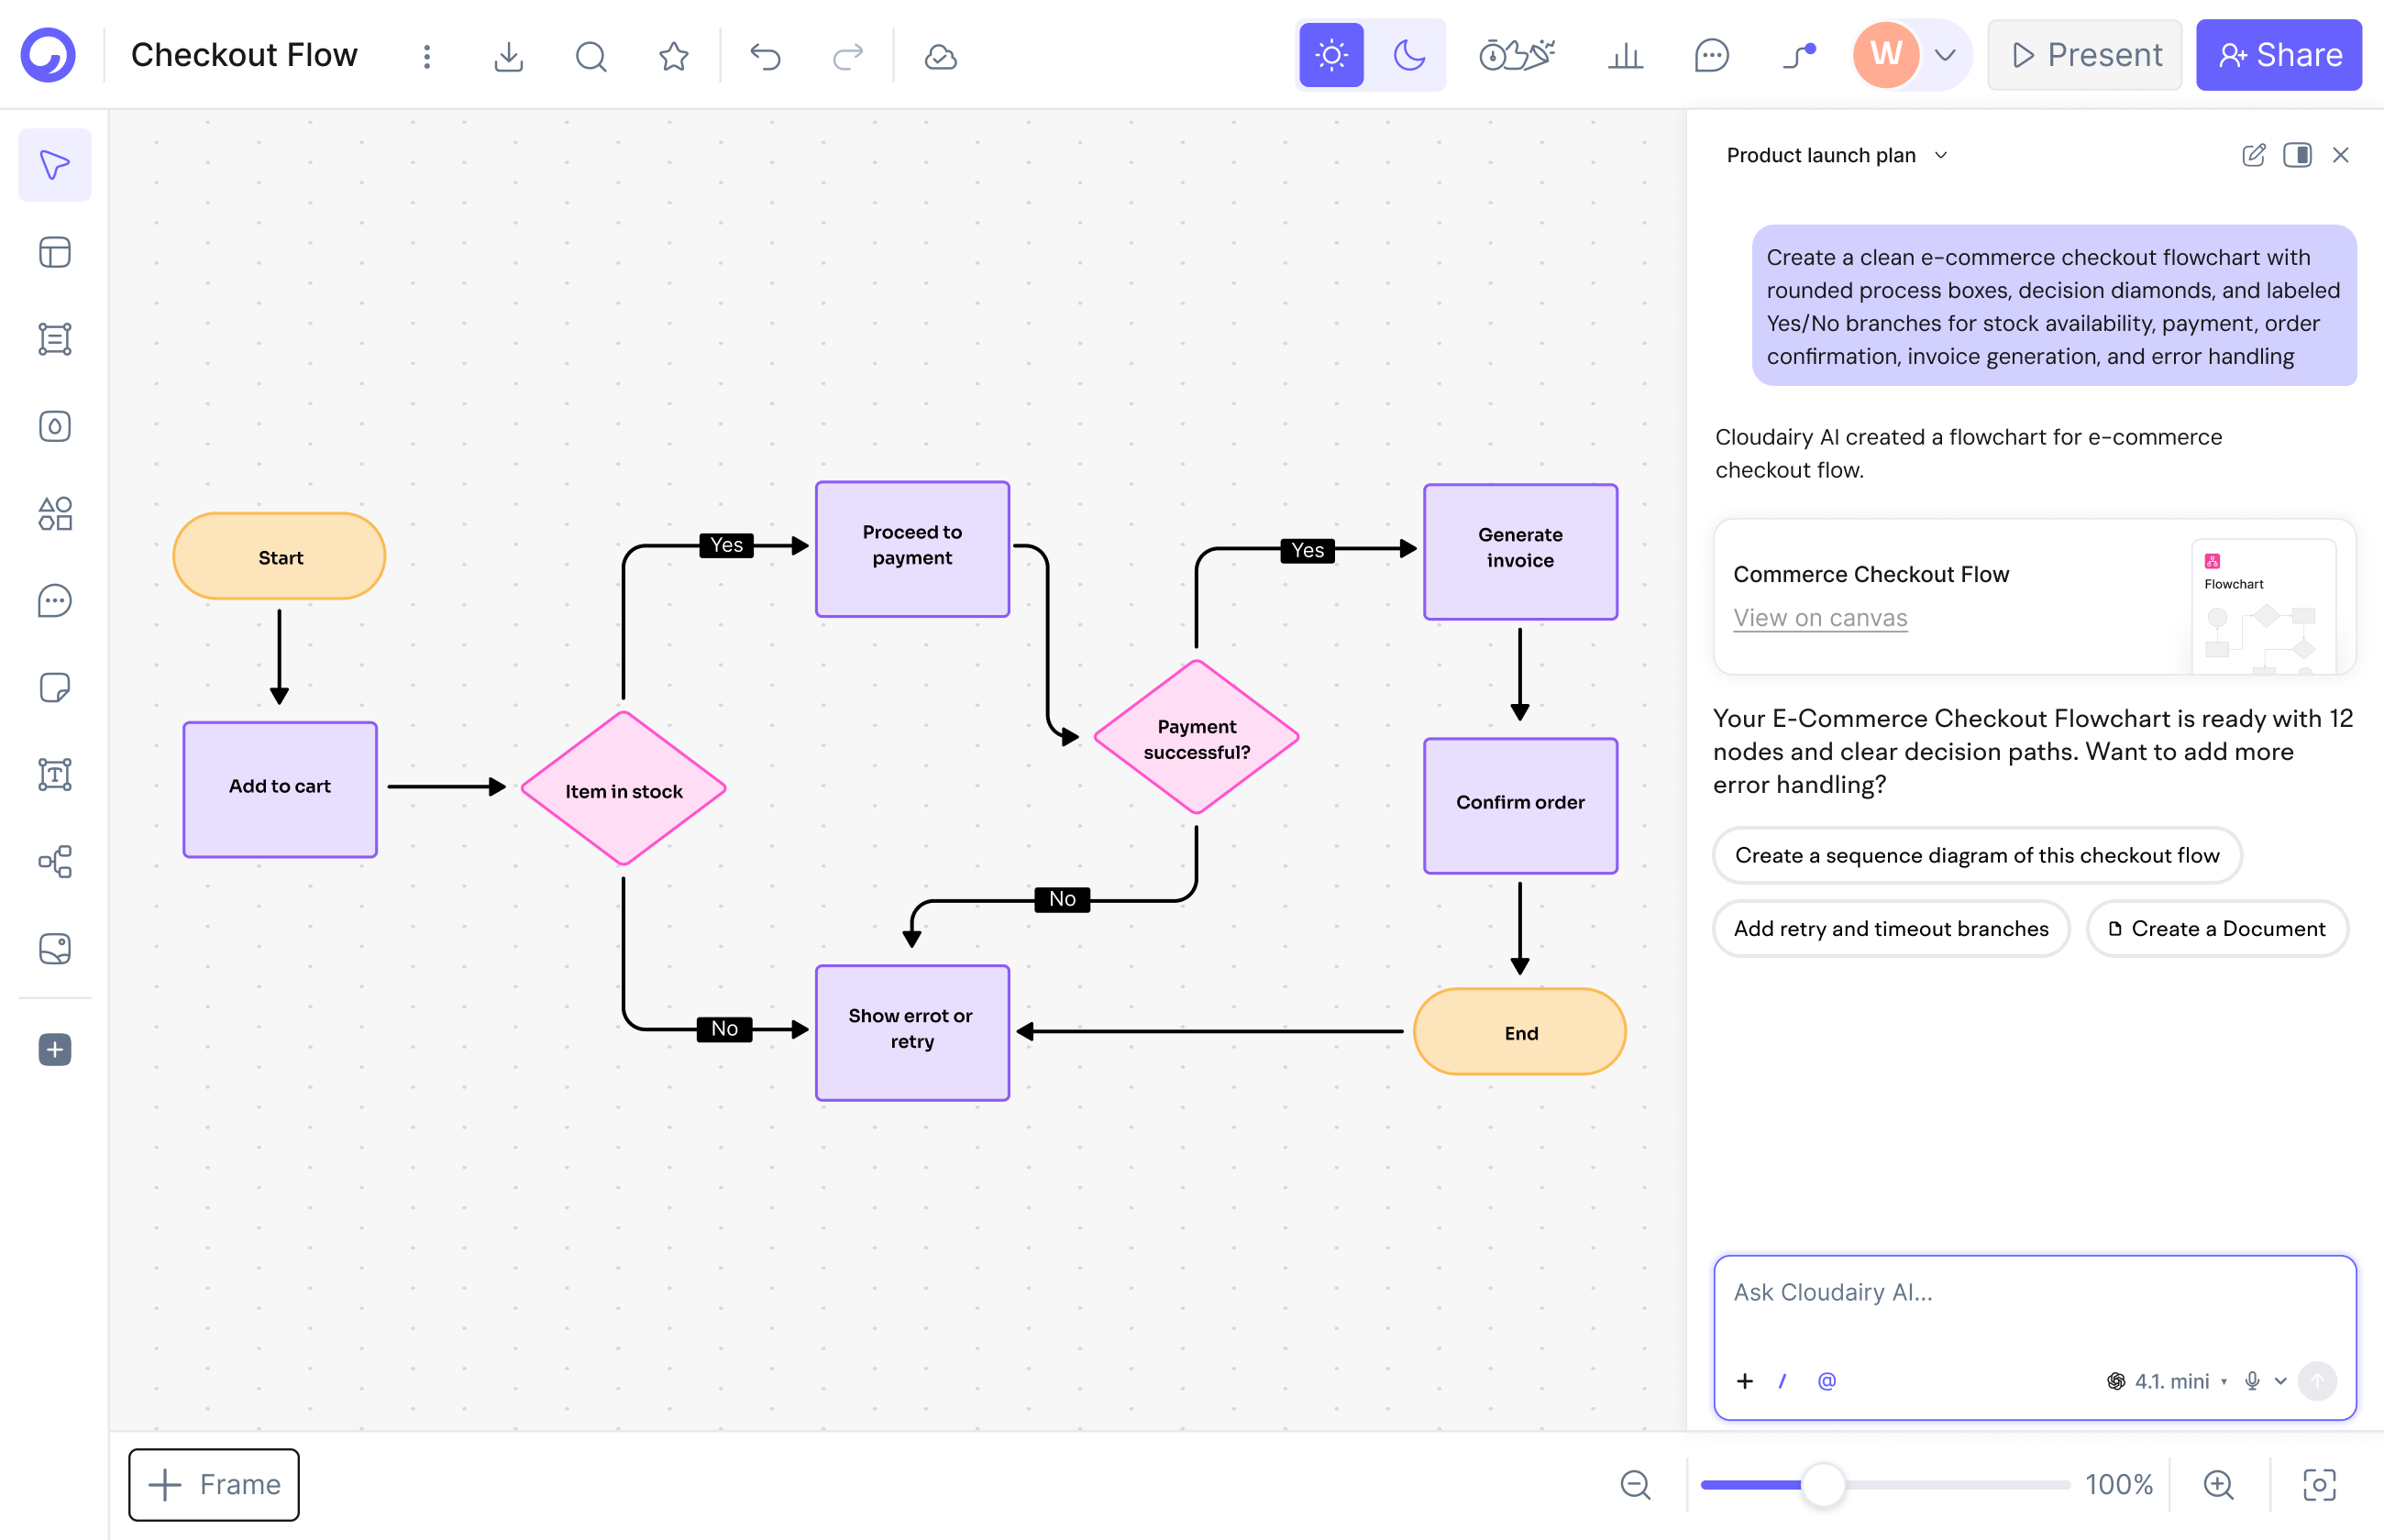Click Create a Document suggestion
2384x1540 pixels.
2217,928
